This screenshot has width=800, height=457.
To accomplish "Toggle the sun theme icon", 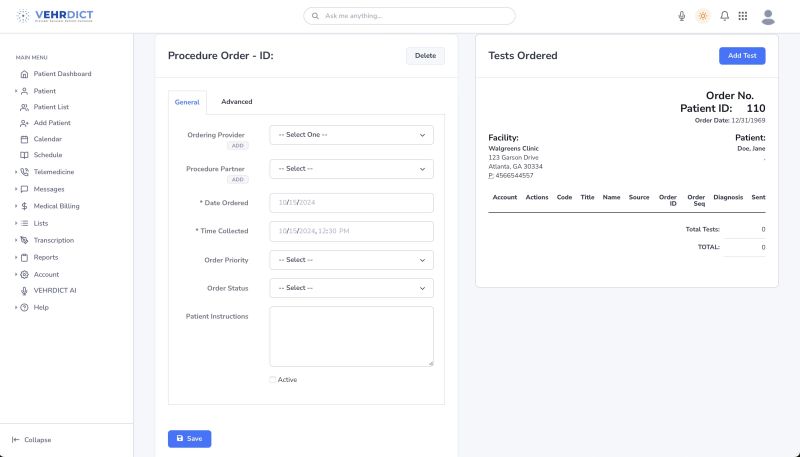I will click(703, 16).
